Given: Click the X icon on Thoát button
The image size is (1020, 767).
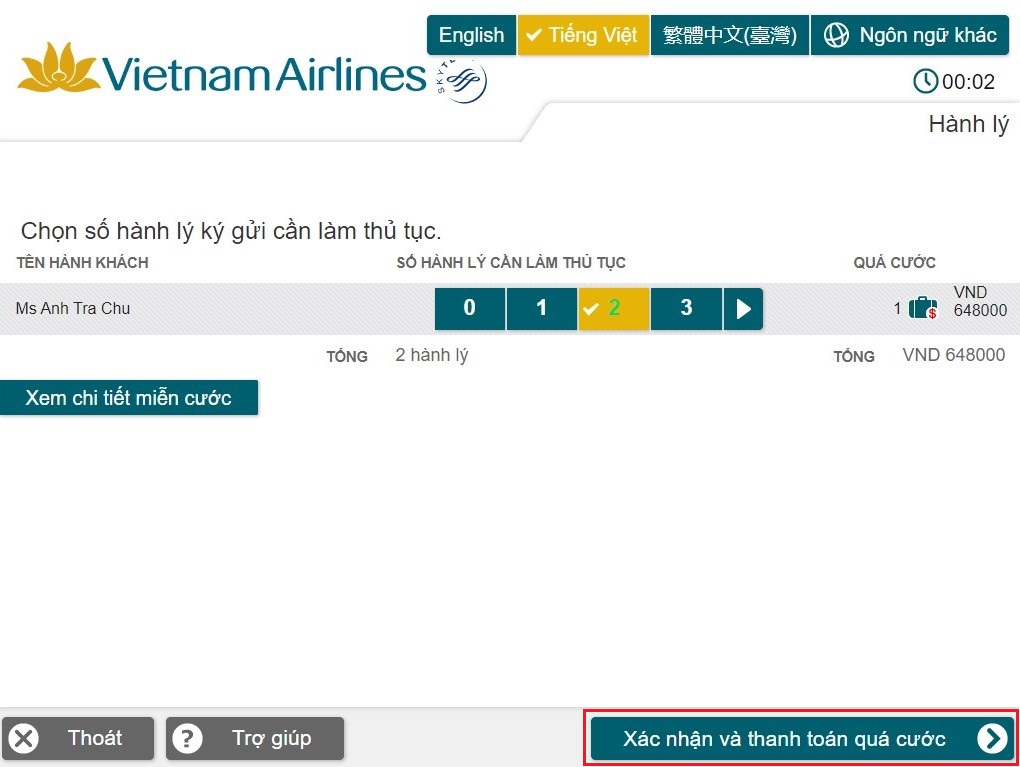Looking at the screenshot, I should point(24,739).
